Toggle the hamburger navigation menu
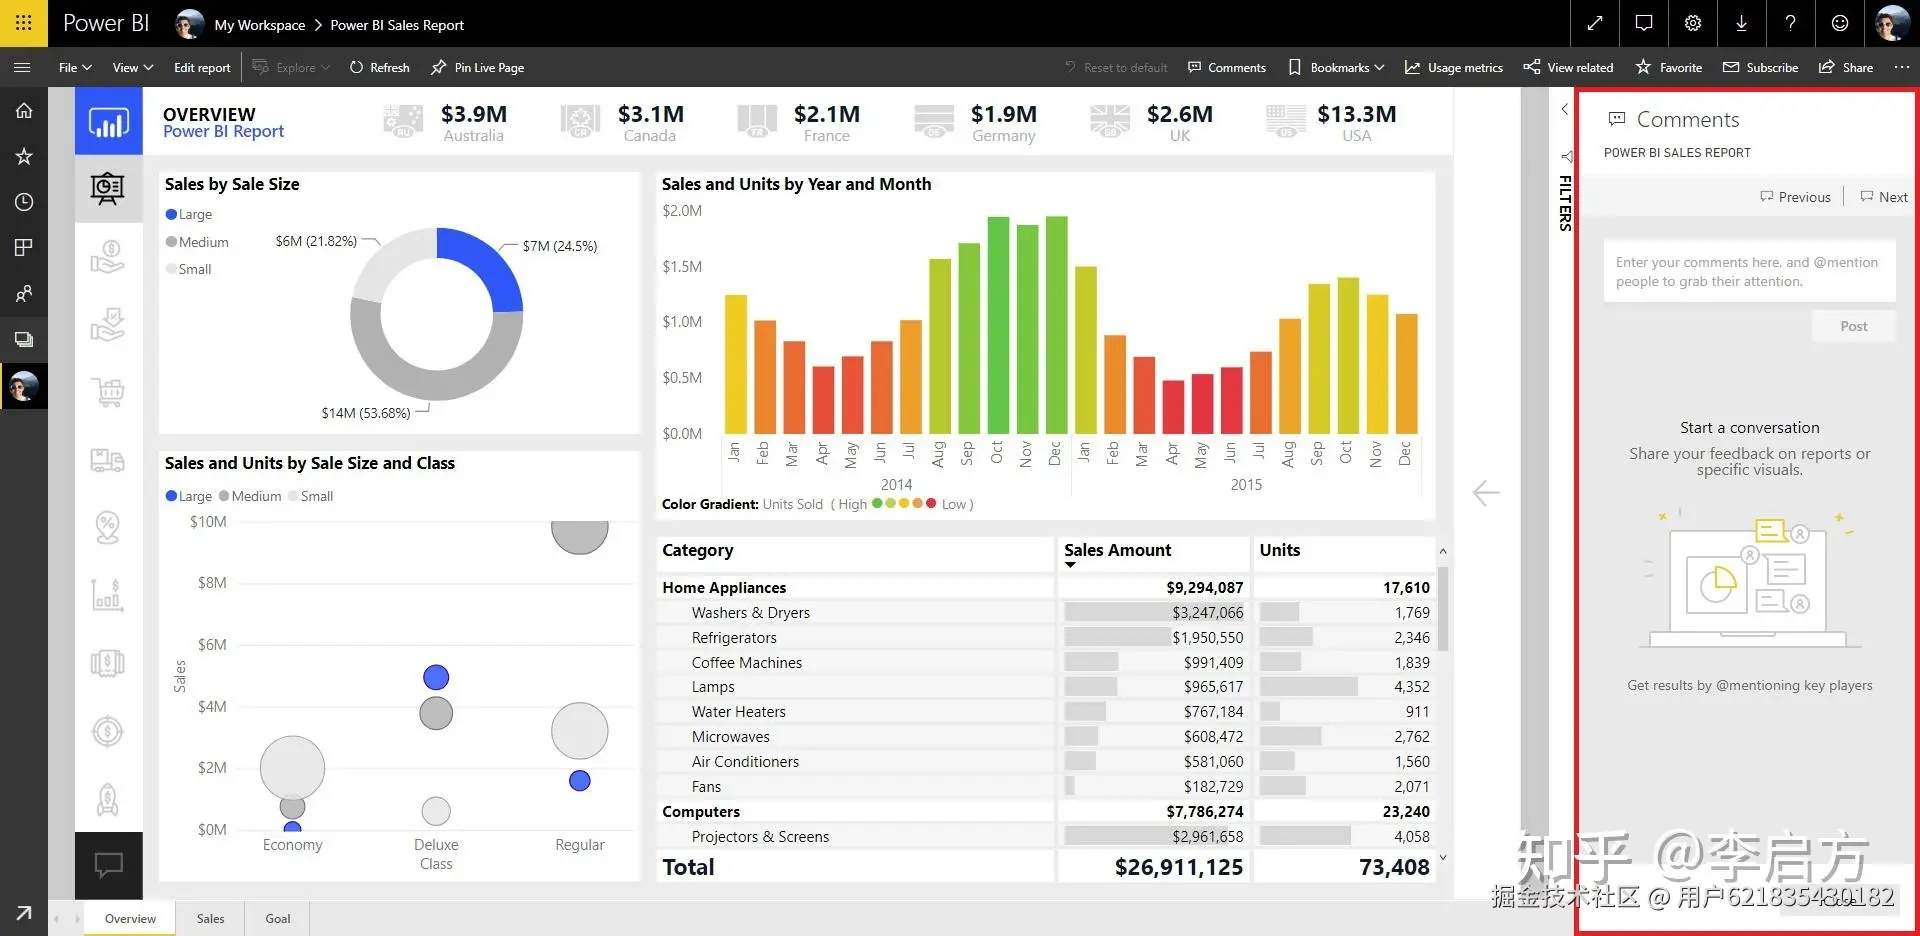This screenshot has height=936, width=1920. tap(22, 67)
